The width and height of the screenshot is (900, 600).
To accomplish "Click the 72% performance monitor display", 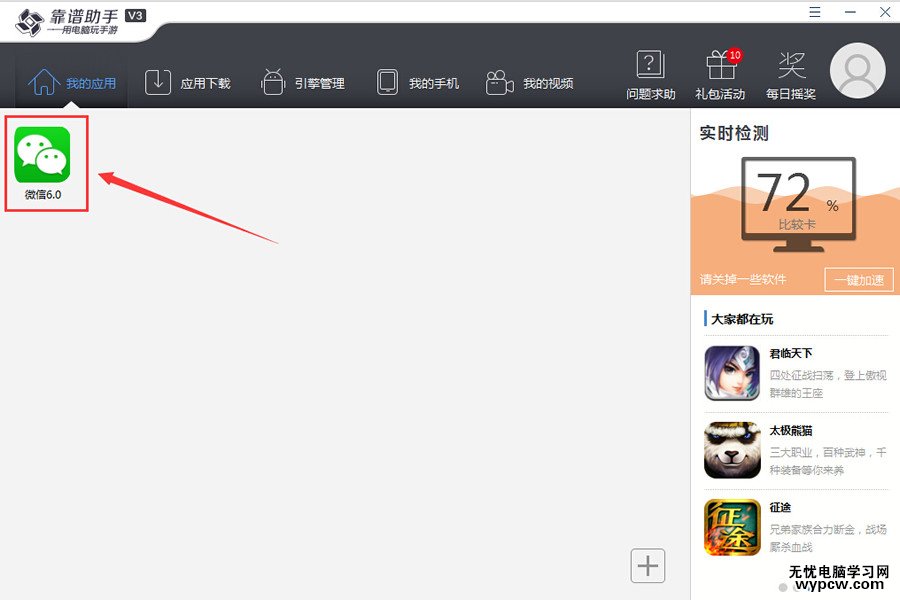I will [798, 204].
